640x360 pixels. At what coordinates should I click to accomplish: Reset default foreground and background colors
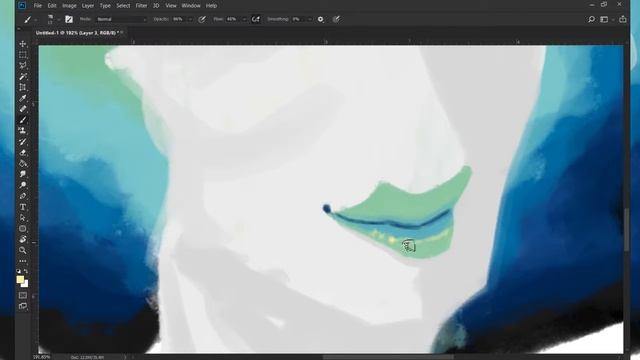pos(19,271)
